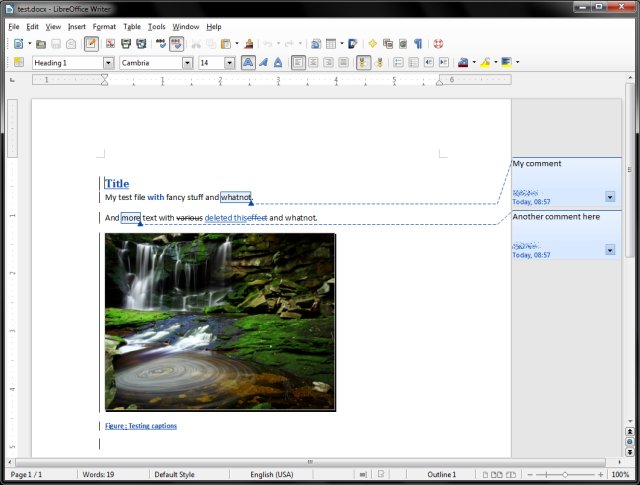
Task: Click the Print File Directly icon
Action: click(126, 44)
